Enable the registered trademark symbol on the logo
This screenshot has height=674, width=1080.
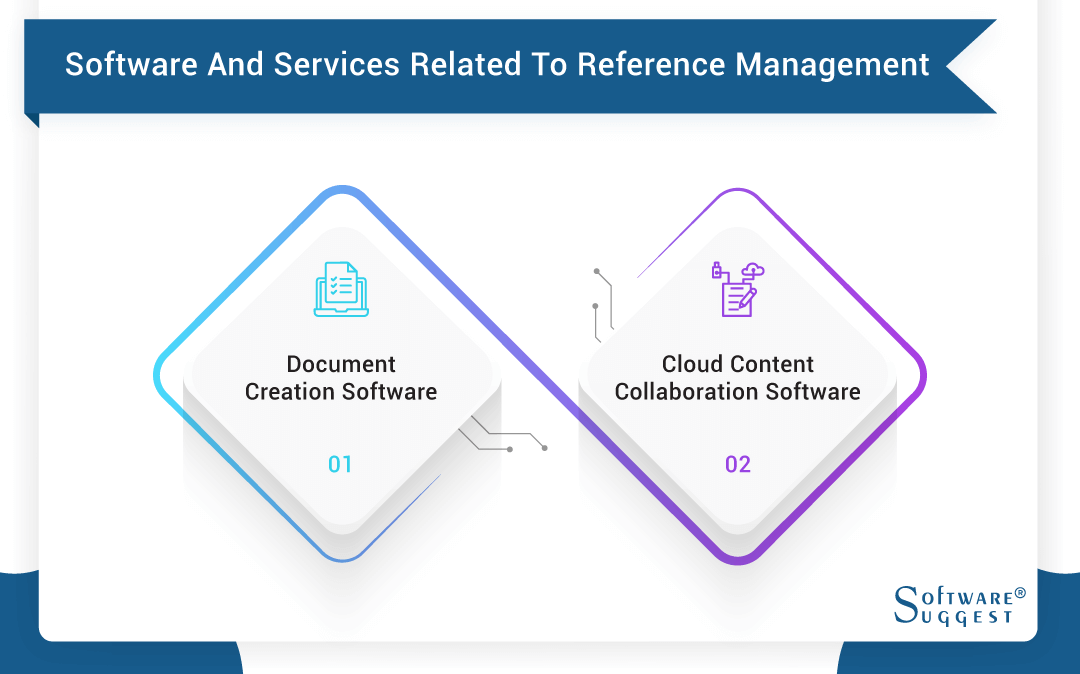pos(1018,591)
